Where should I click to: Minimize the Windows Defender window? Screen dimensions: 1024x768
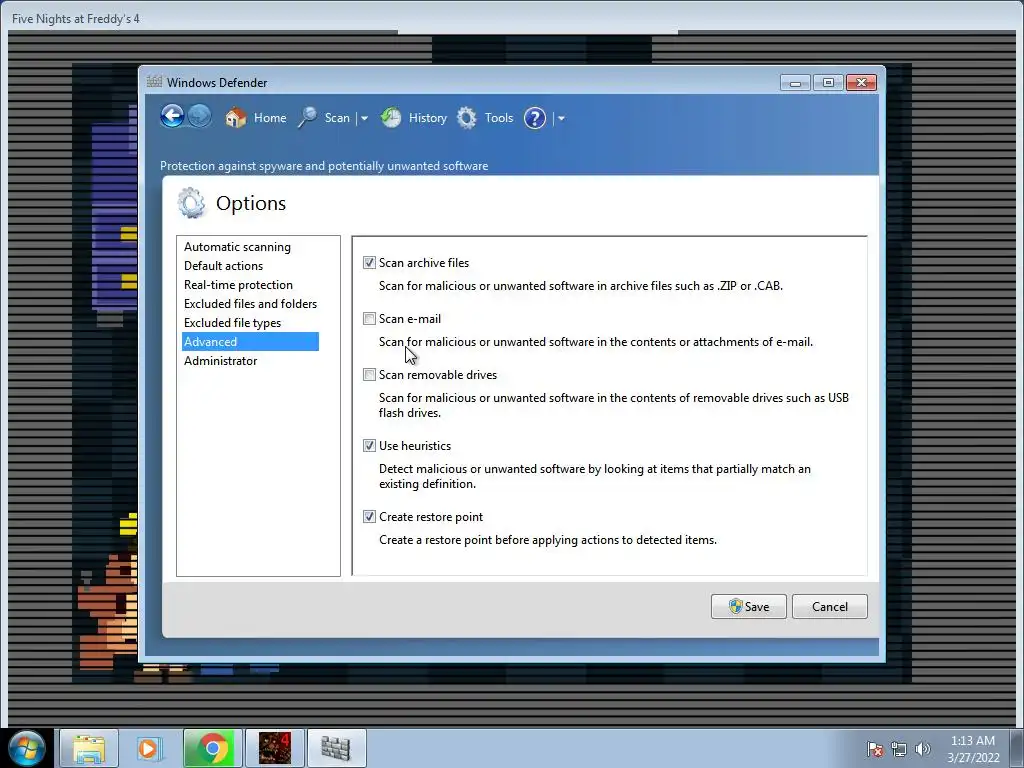point(795,83)
